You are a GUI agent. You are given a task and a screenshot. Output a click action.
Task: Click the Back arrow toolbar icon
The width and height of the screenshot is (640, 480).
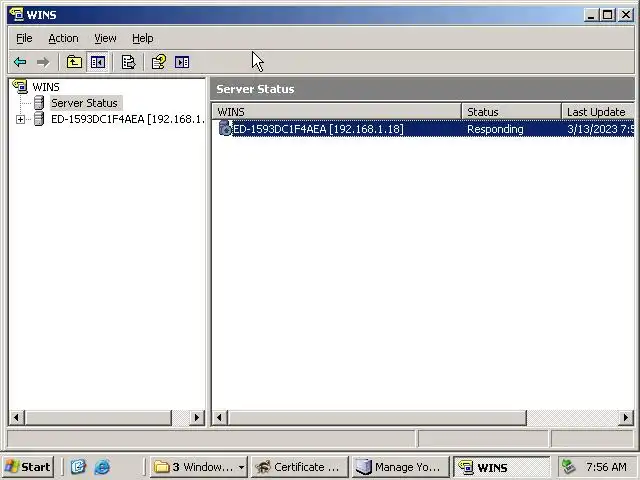(20, 62)
